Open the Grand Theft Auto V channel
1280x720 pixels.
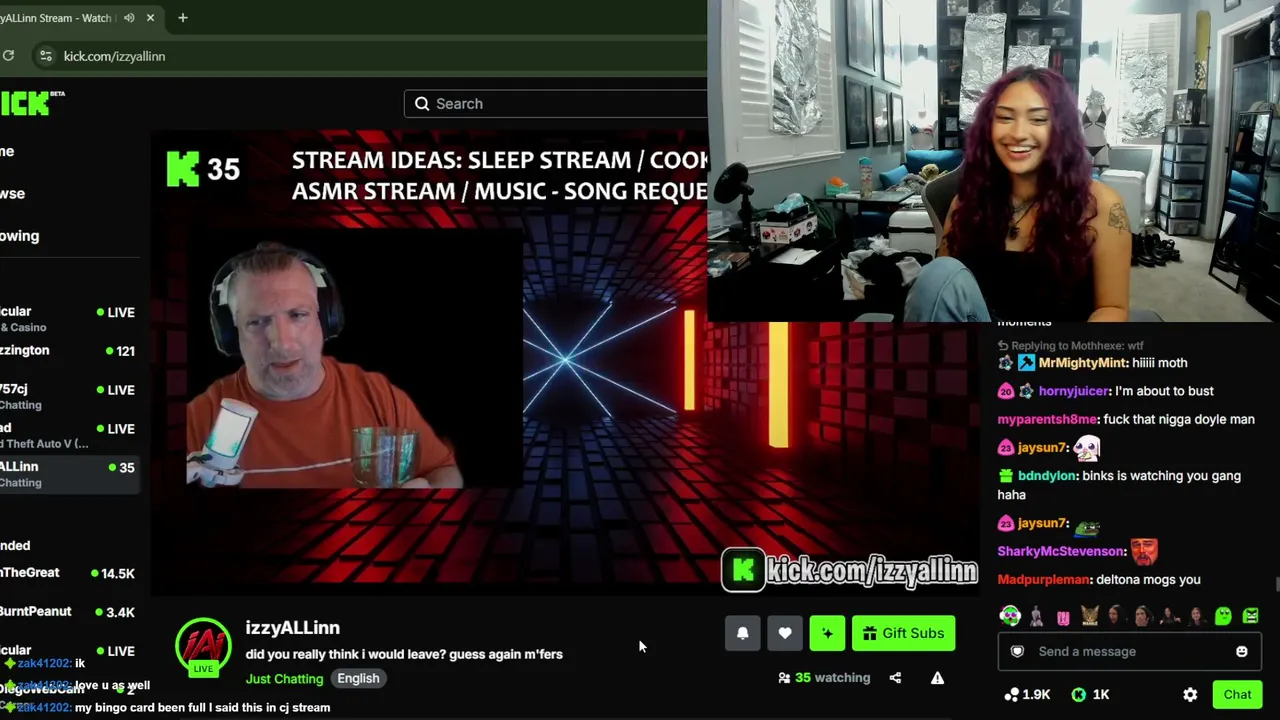(x=69, y=435)
